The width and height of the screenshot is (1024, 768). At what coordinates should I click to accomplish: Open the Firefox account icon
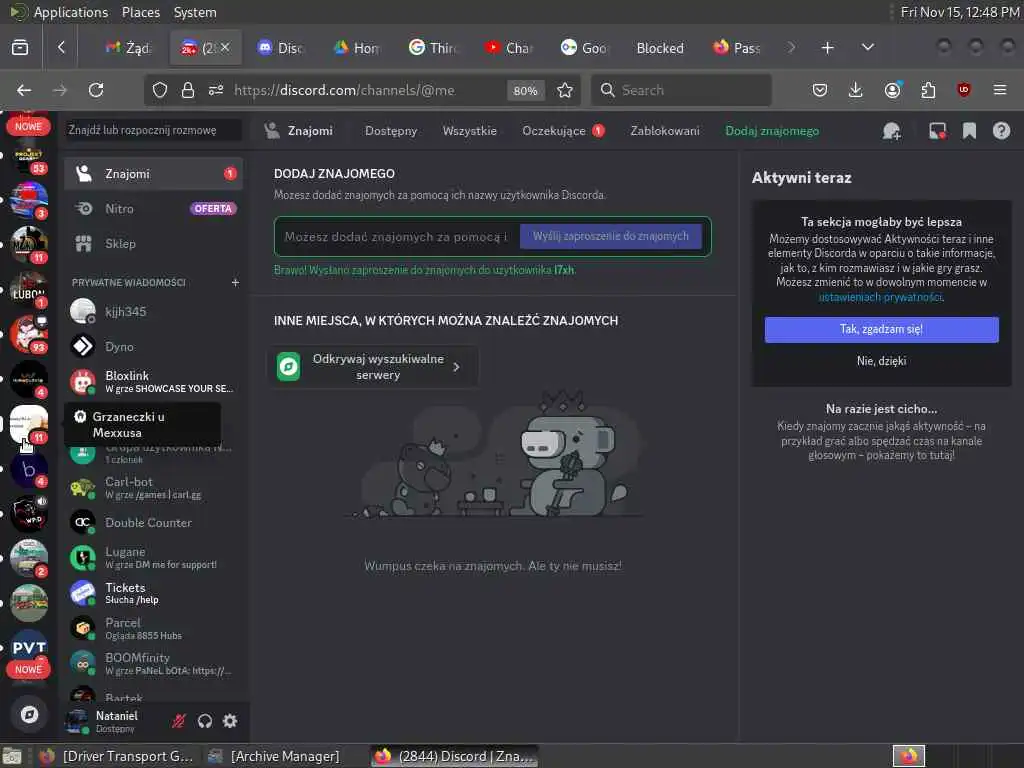tap(893, 90)
